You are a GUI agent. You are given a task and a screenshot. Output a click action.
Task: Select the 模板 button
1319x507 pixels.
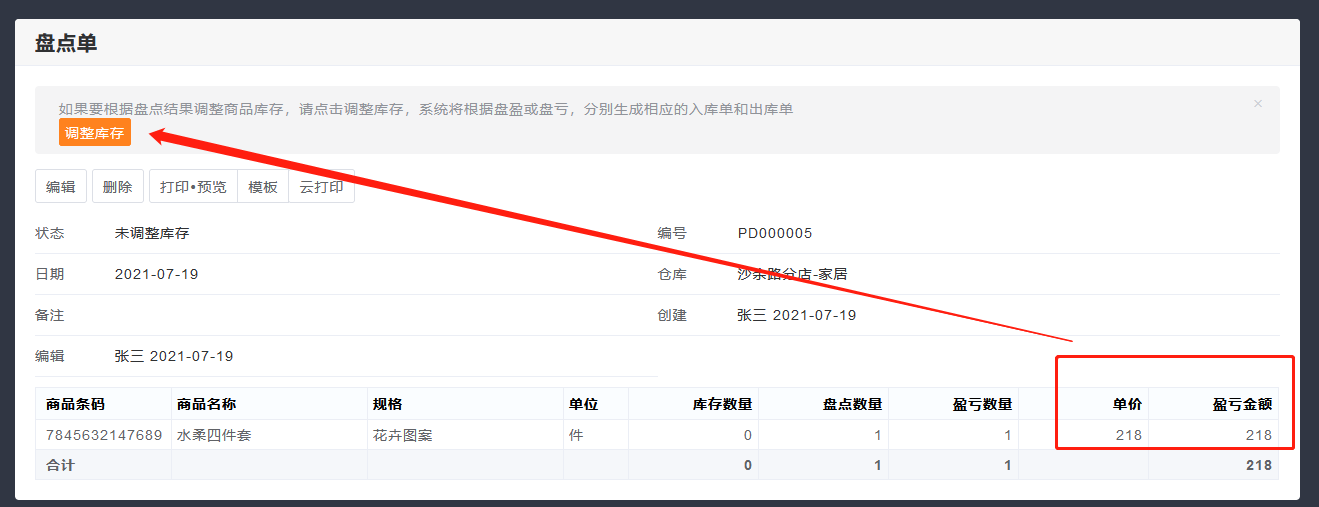point(263,187)
